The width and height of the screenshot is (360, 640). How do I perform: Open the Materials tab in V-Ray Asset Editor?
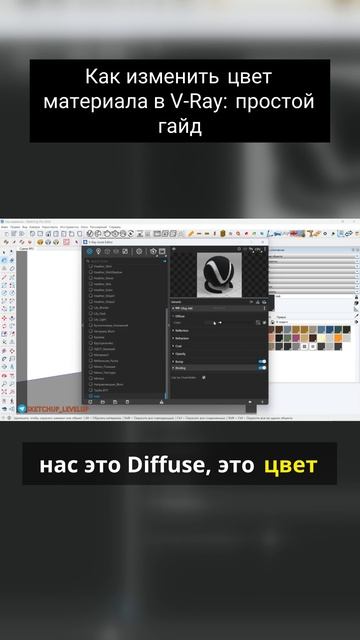90,251
